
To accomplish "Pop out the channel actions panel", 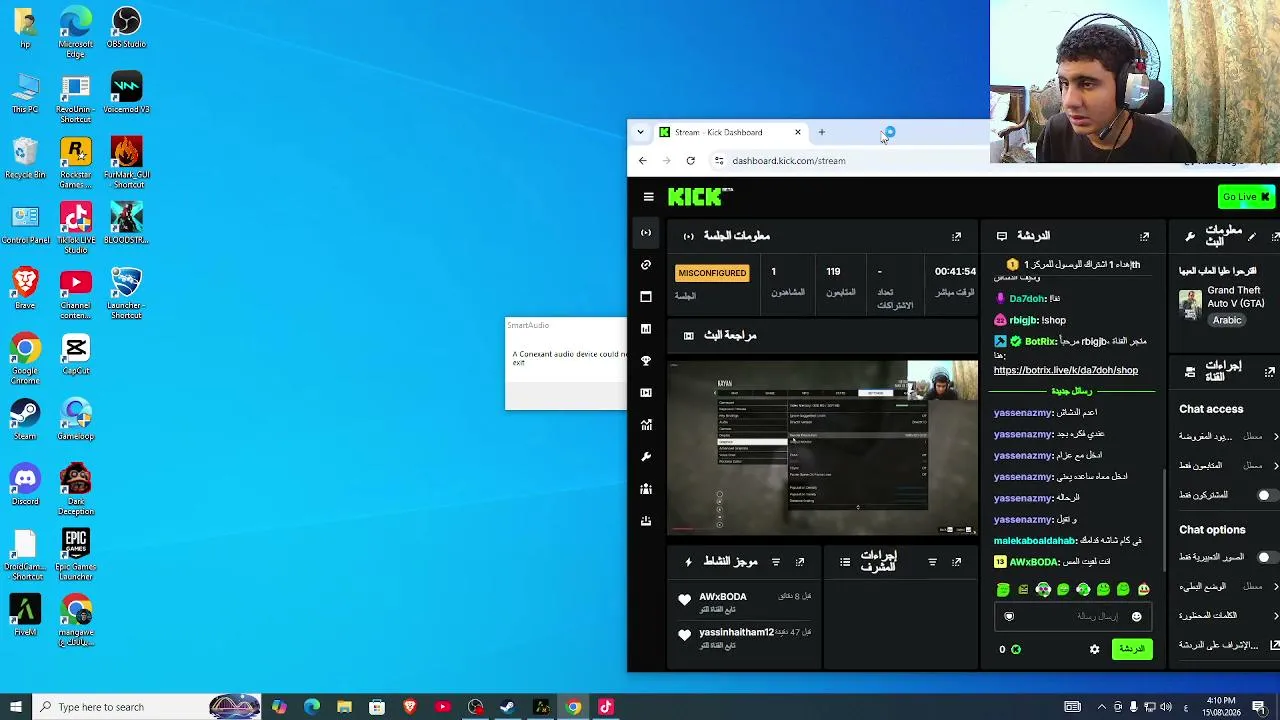I will tap(1270, 372).
